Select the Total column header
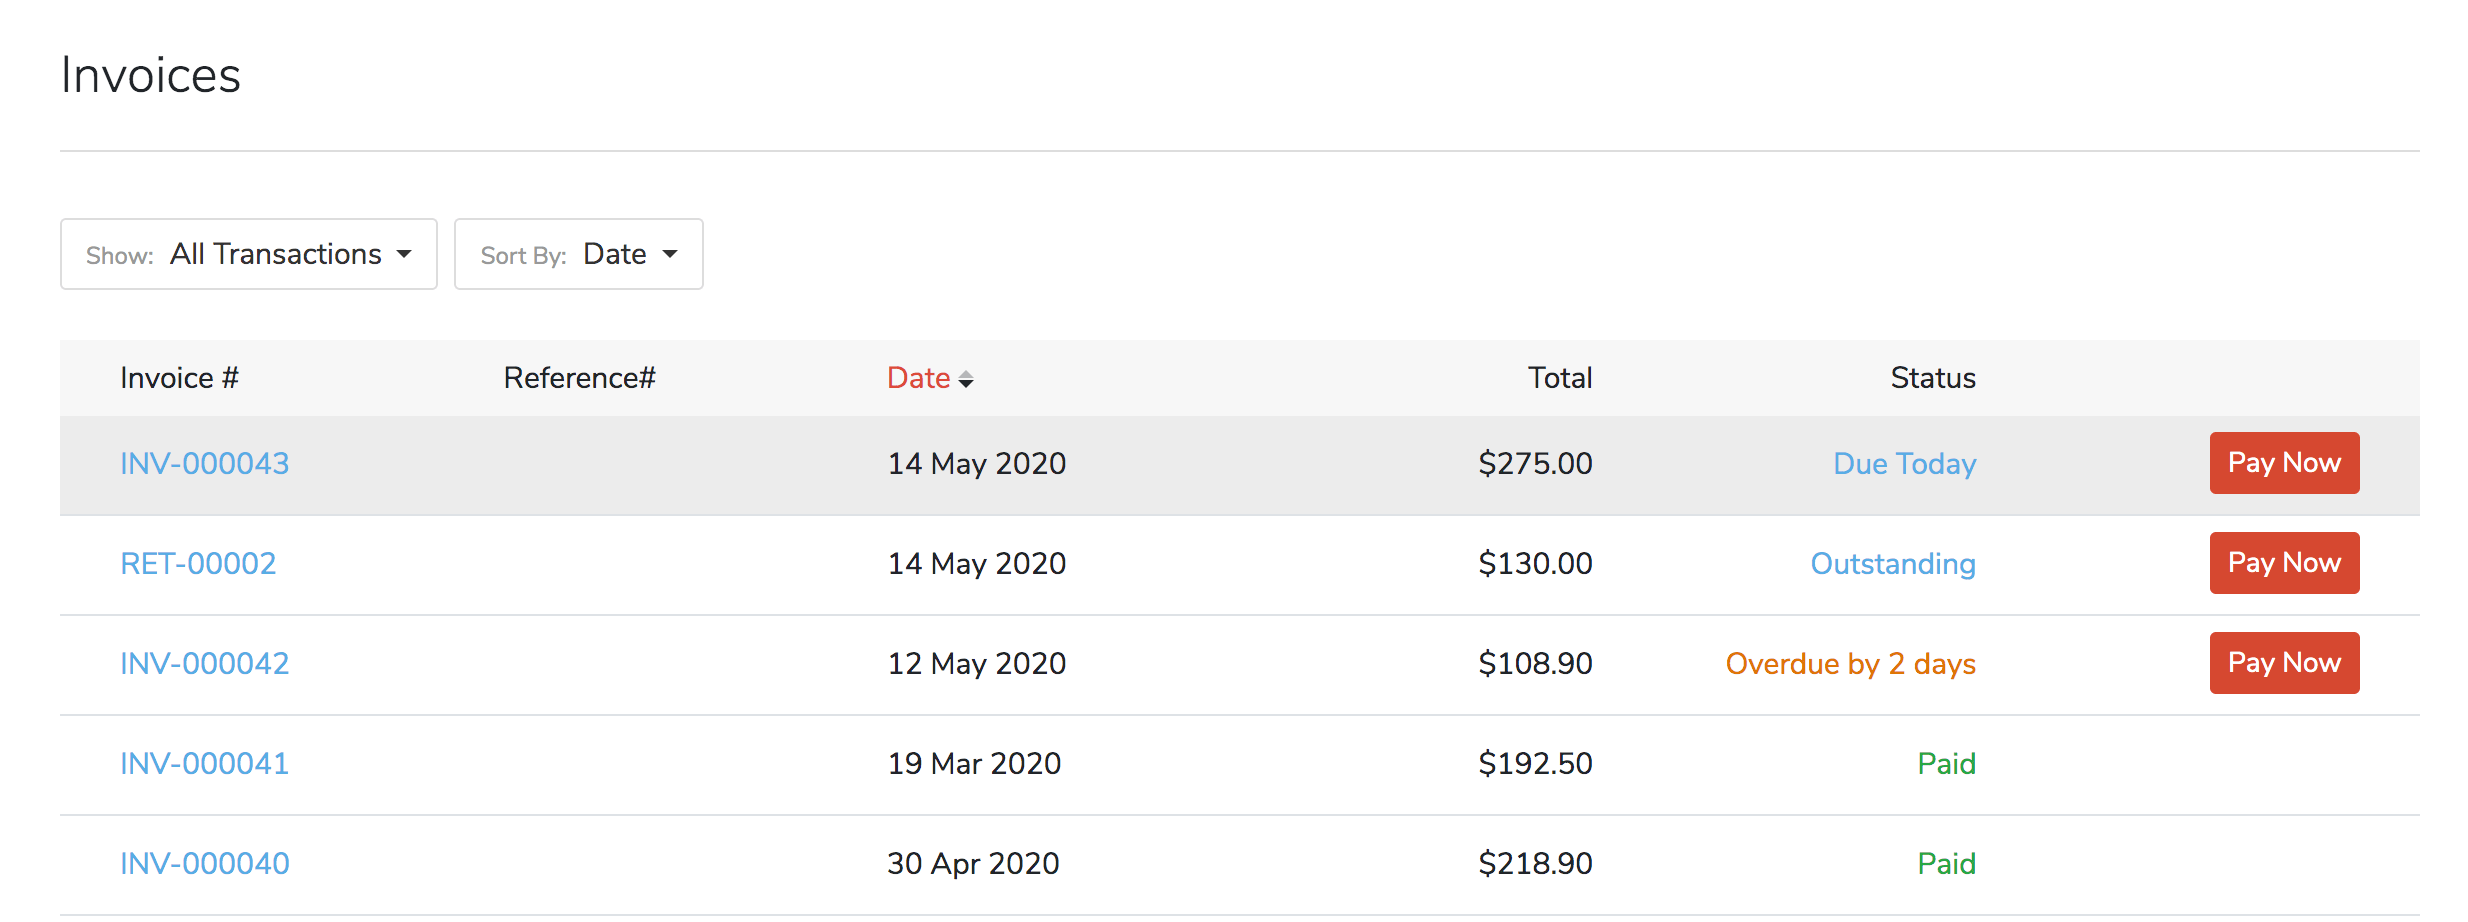Viewport: 2468px width, 922px height. (1559, 378)
